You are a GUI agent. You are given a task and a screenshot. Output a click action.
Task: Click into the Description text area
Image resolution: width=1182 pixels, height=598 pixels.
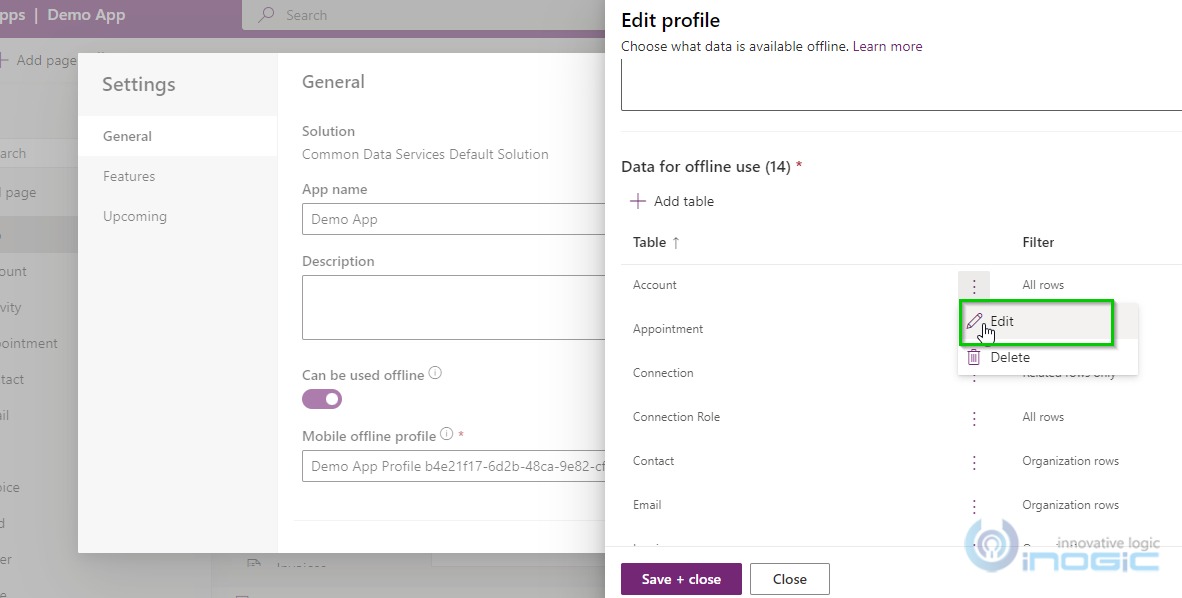[454, 307]
